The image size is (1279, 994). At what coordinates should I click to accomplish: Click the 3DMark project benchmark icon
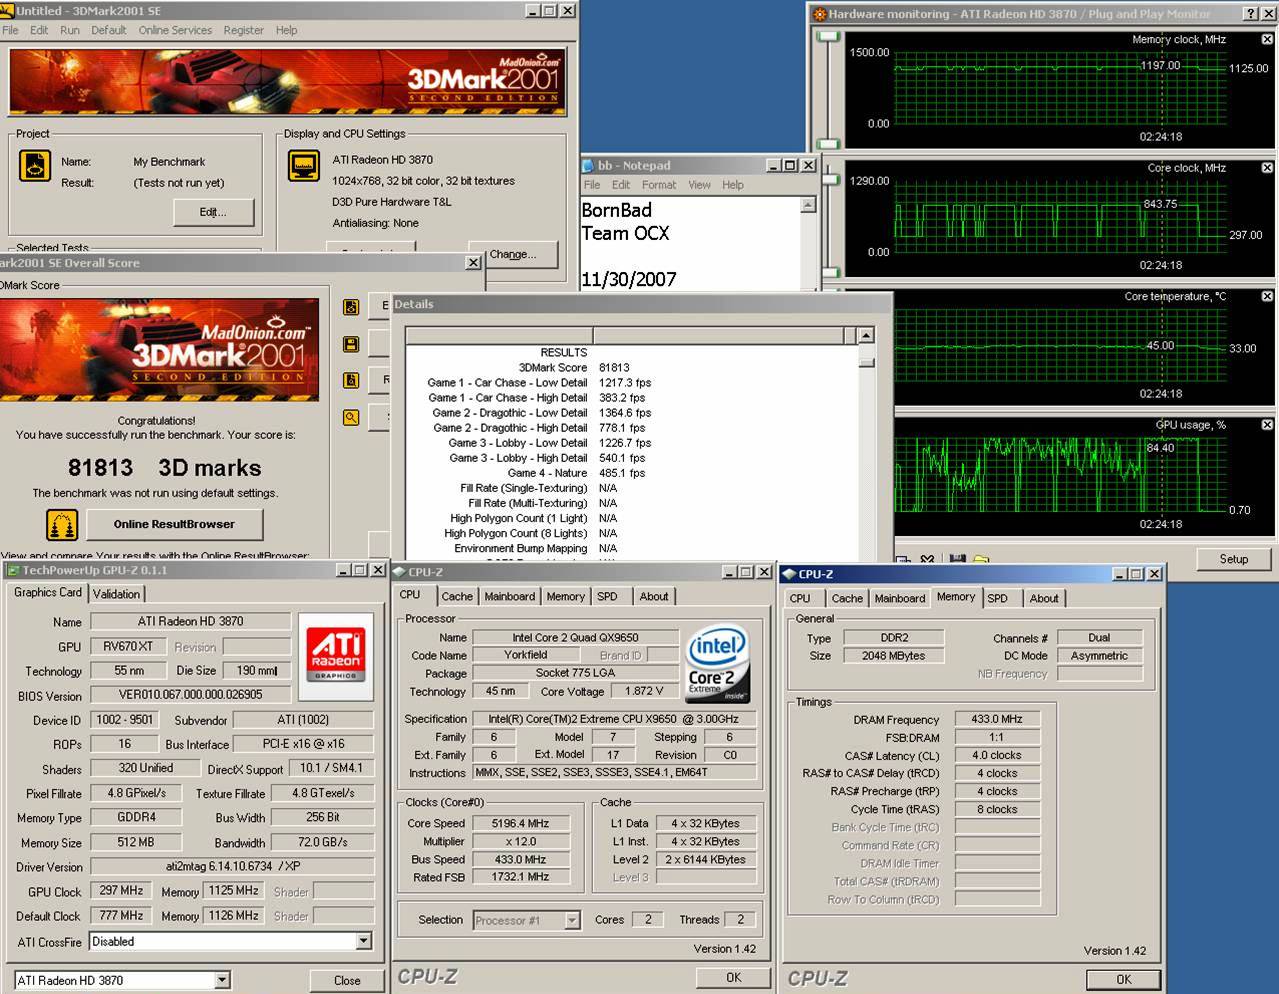pyautogui.click(x=35, y=166)
